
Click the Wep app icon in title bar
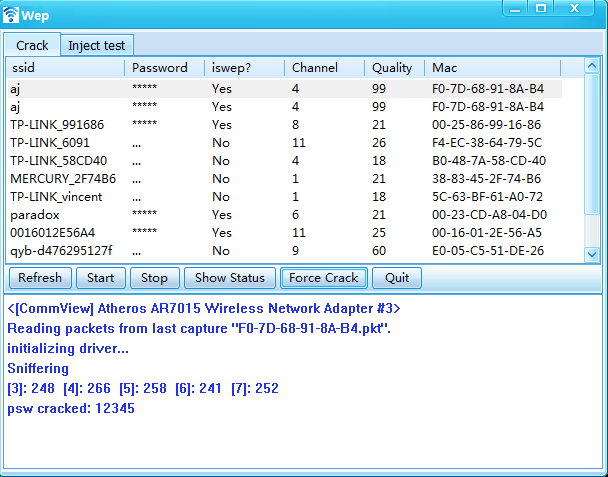(12, 15)
